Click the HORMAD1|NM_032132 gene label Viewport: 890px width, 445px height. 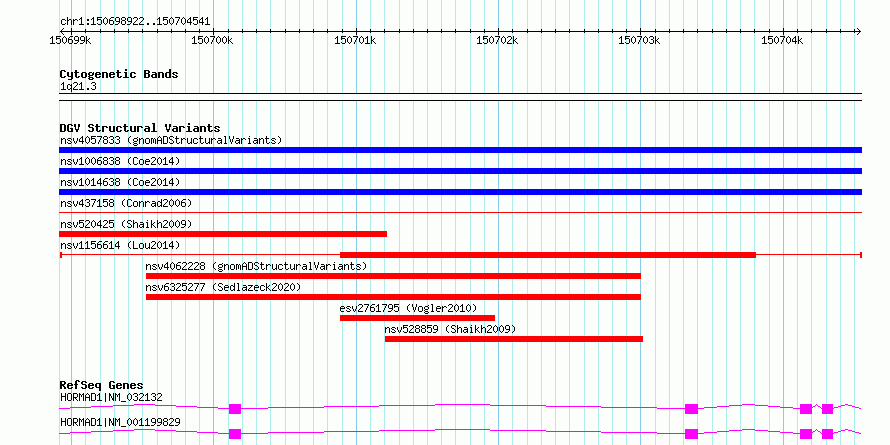coord(111,397)
